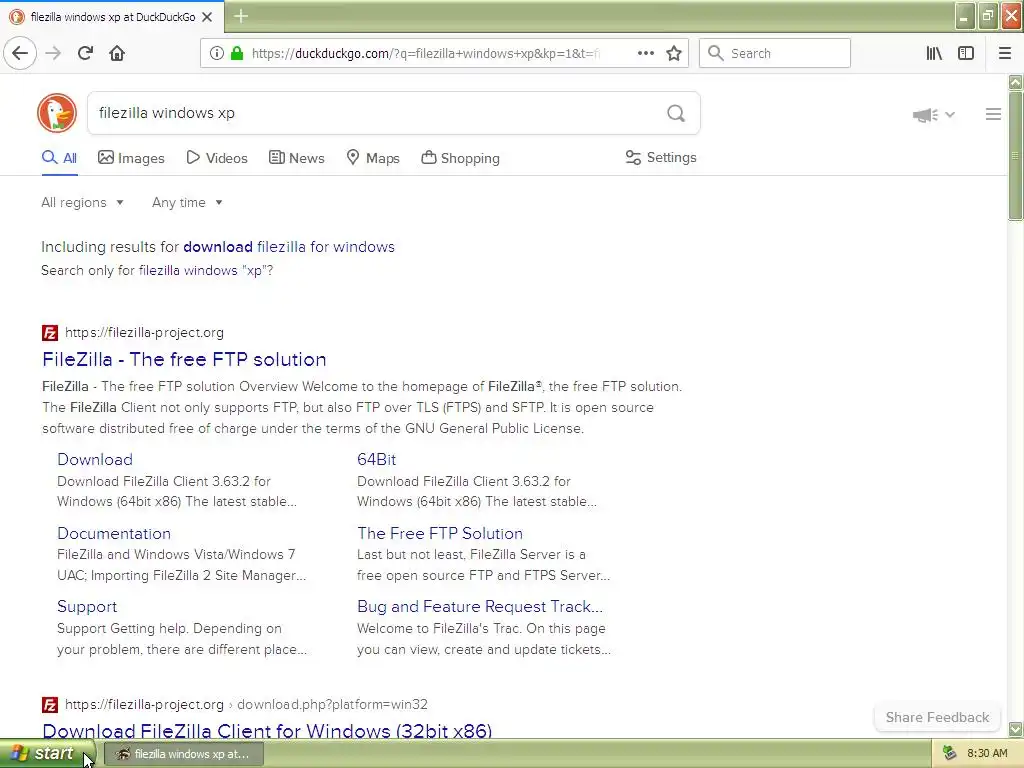Open a new browser tab
This screenshot has height=768, width=1024.
point(241,16)
